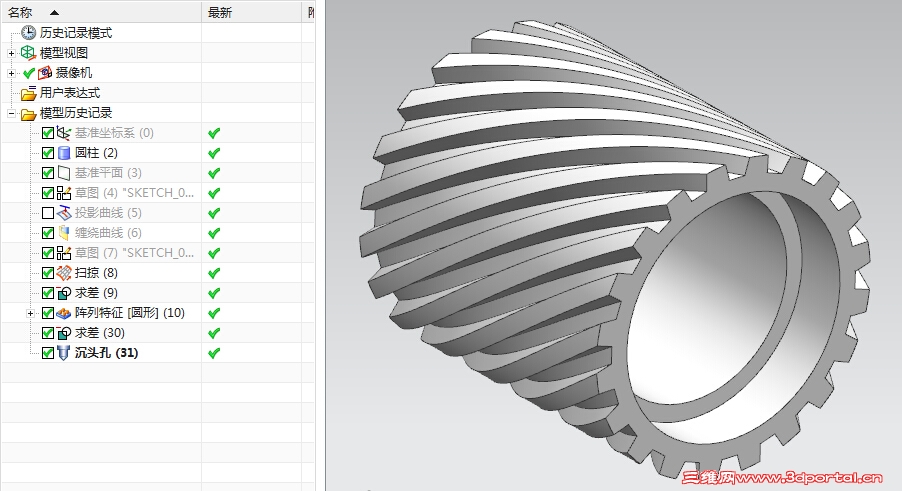Click the status checkmark for 投影曲线 (5)
This screenshot has width=902, height=491.
[214, 213]
